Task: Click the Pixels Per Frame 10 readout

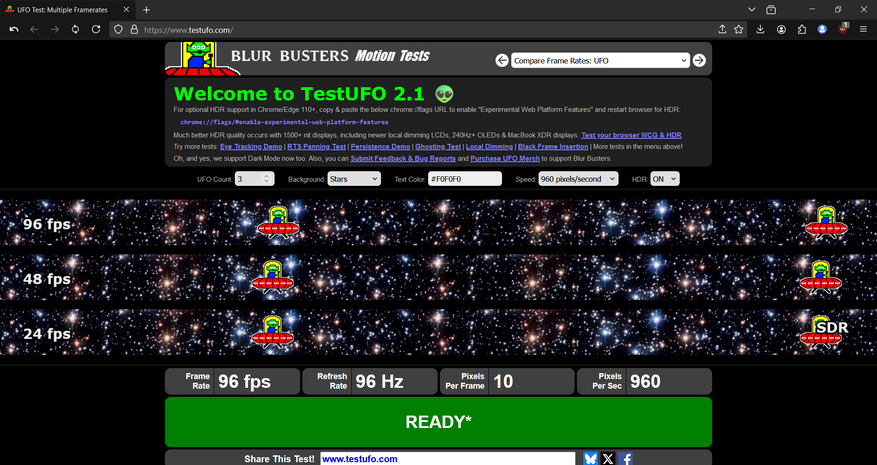Action: point(507,382)
